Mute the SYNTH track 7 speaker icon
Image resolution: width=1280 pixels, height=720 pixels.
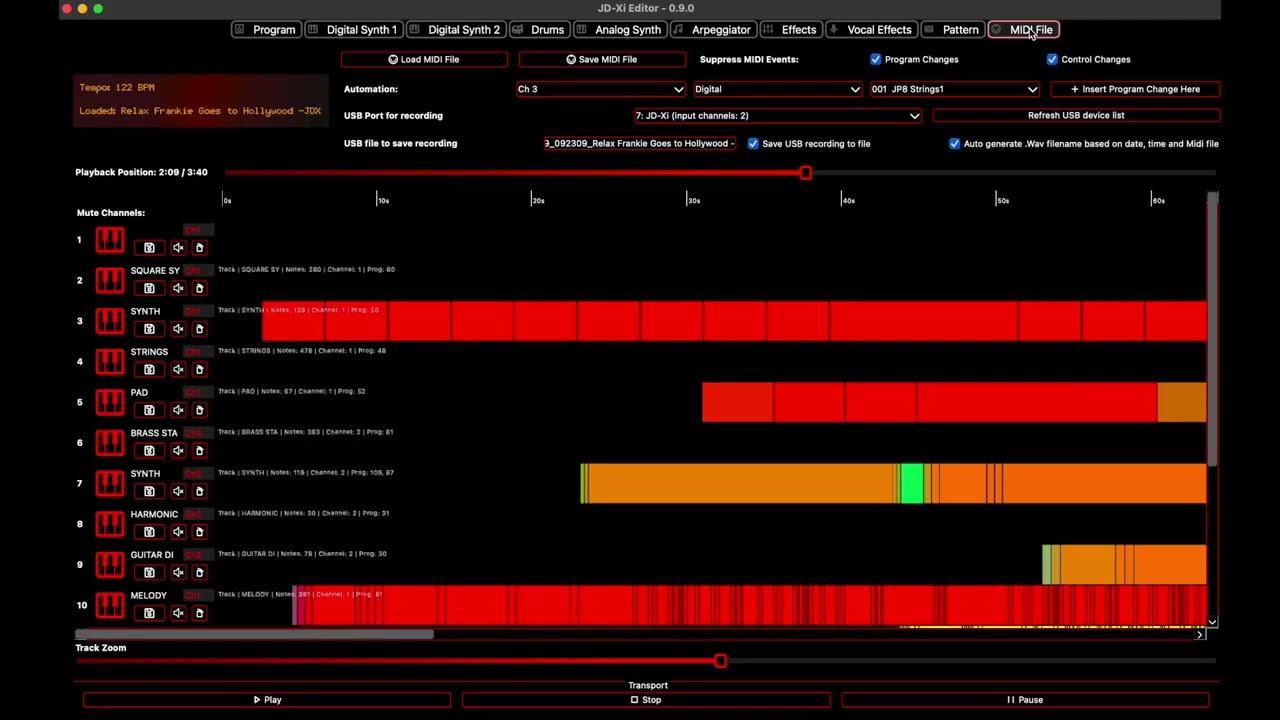tap(178, 491)
